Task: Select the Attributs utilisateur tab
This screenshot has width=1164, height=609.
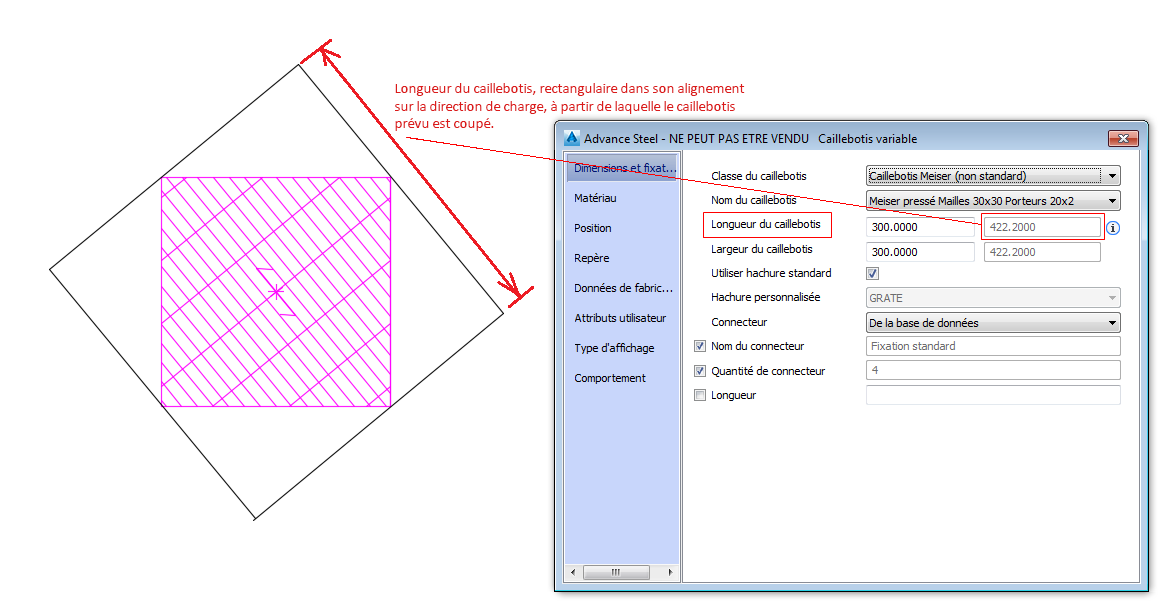Action: (x=622, y=318)
